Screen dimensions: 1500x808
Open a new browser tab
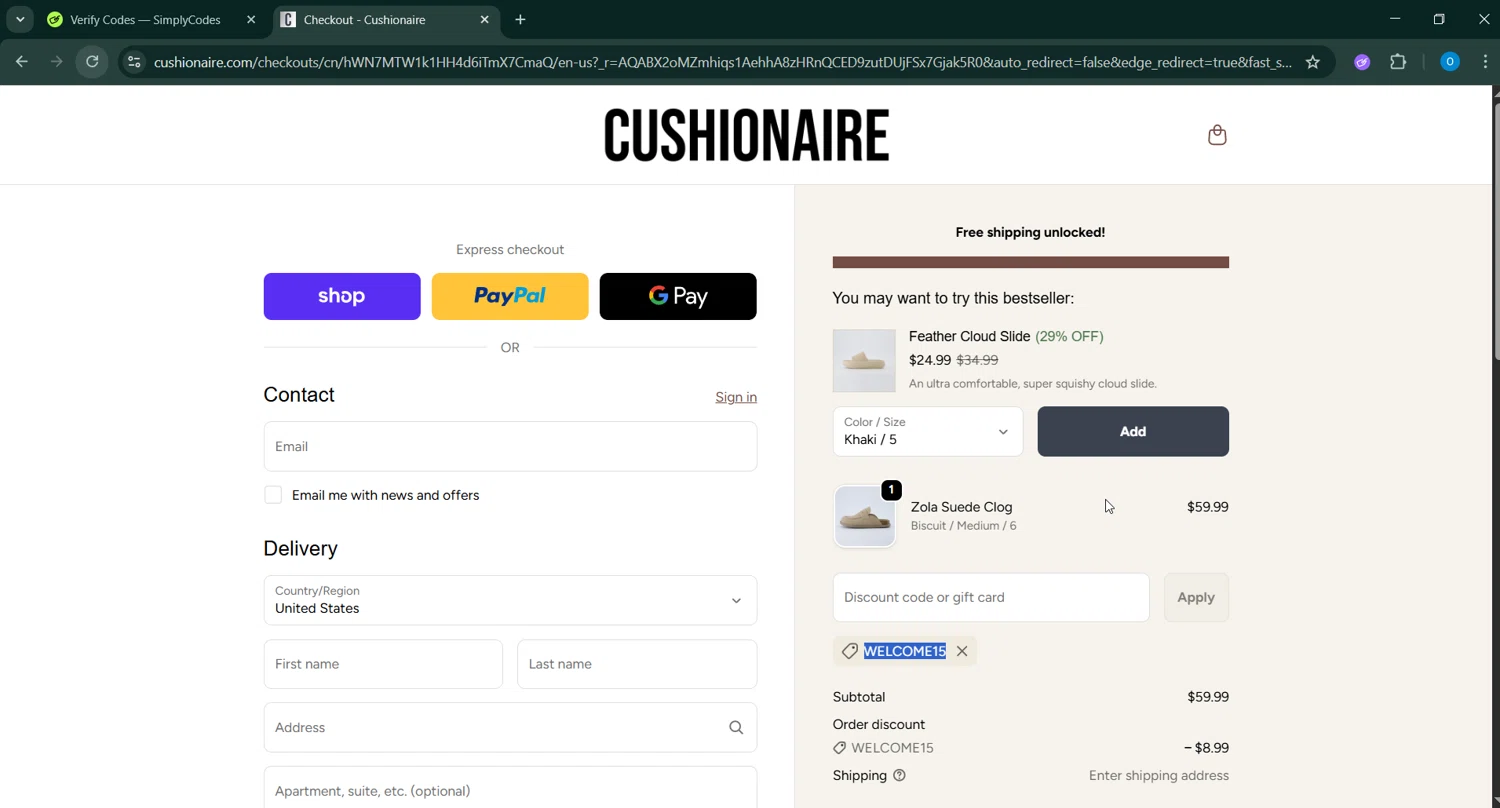pyautogui.click(x=520, y=19)
